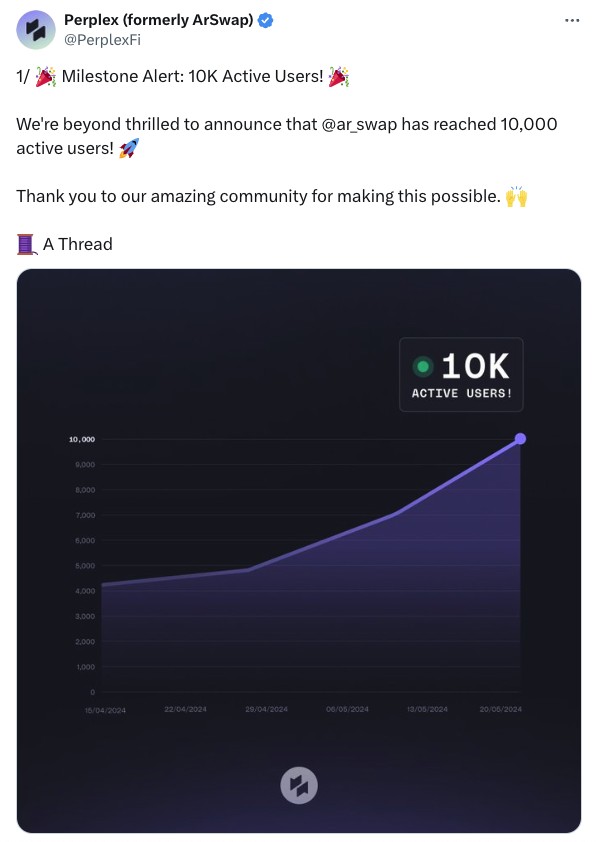Expand the embedded chart image to full view
597x842 pixels.
[297, 550]
